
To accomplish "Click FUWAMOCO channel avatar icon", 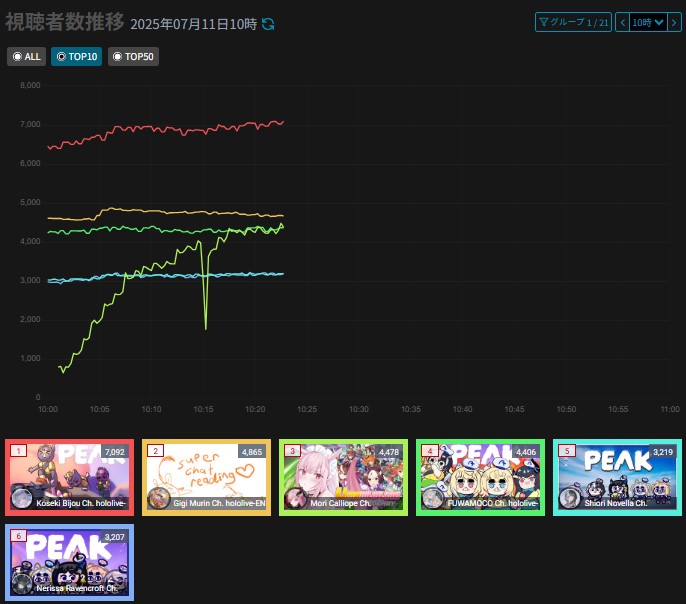I will [x=432, y=499].
